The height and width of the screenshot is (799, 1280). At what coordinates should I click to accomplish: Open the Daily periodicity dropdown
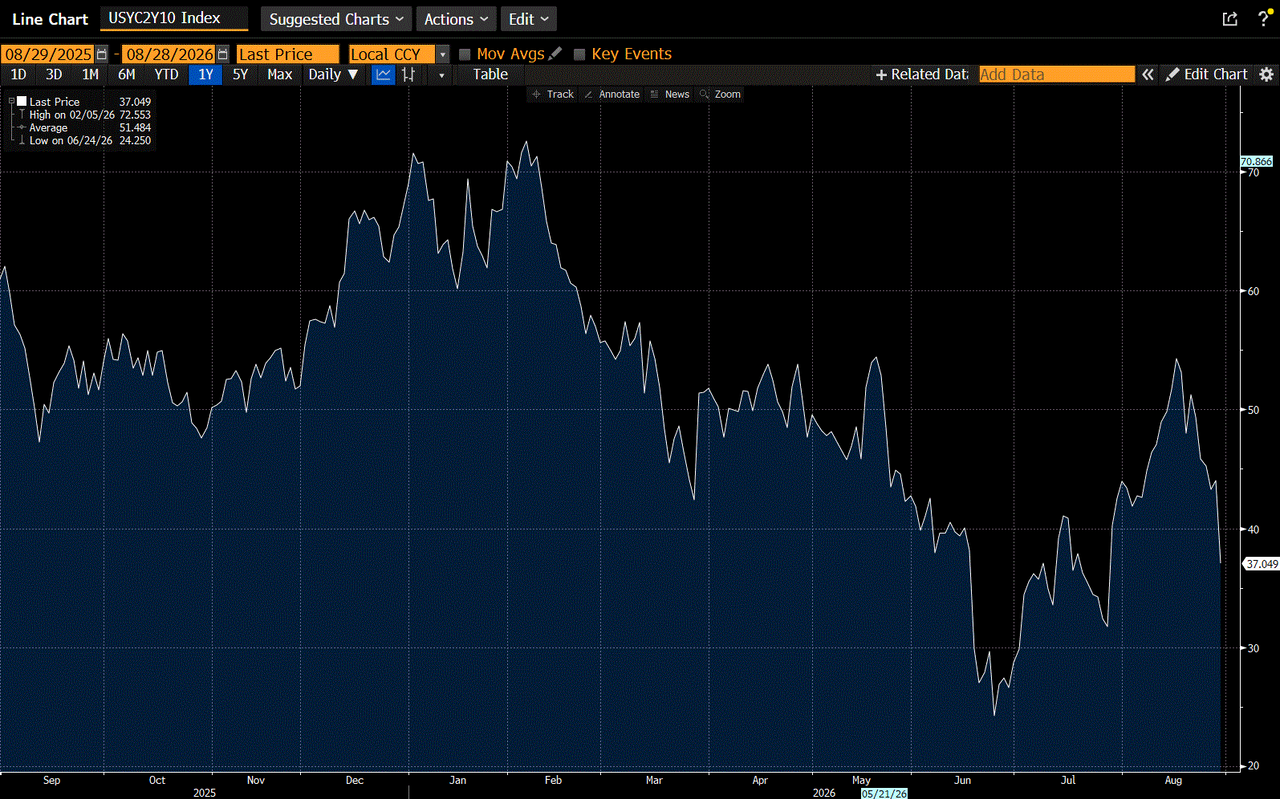(333, 74)
